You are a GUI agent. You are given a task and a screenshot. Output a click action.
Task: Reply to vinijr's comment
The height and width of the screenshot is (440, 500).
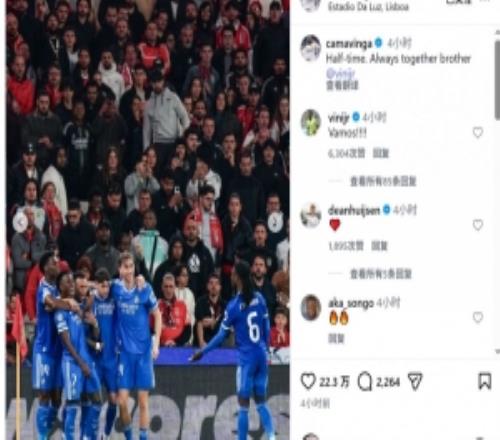point(381,153)
